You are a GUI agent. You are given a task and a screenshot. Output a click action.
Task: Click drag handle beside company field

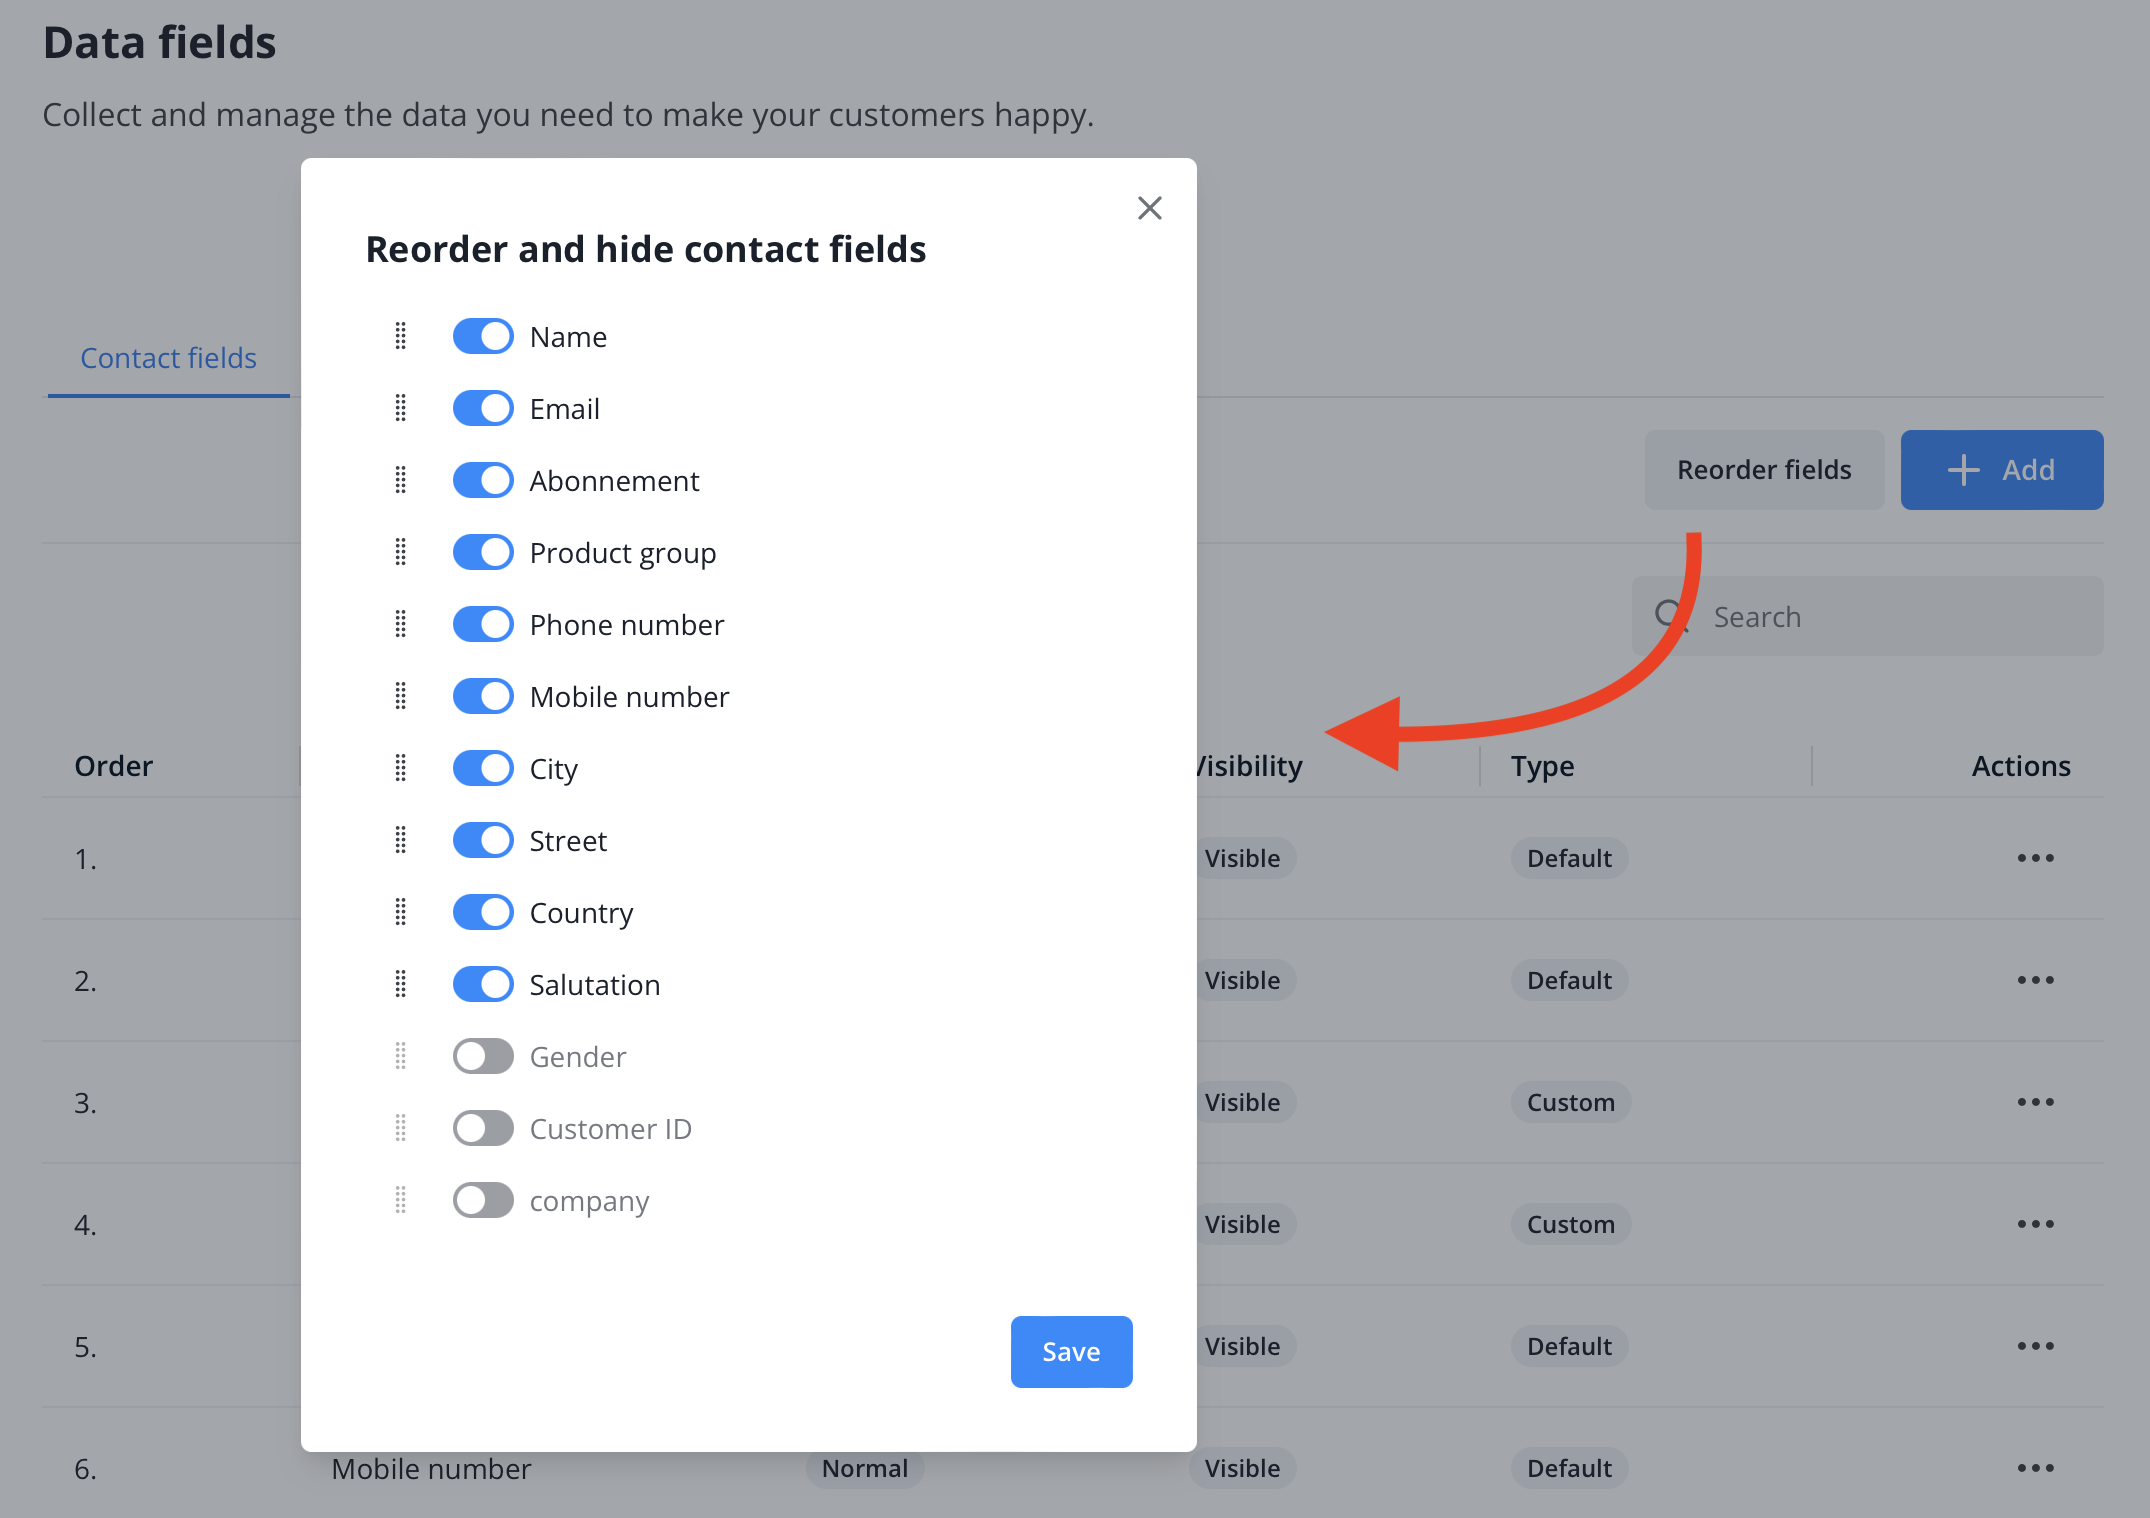point(401,1201)
